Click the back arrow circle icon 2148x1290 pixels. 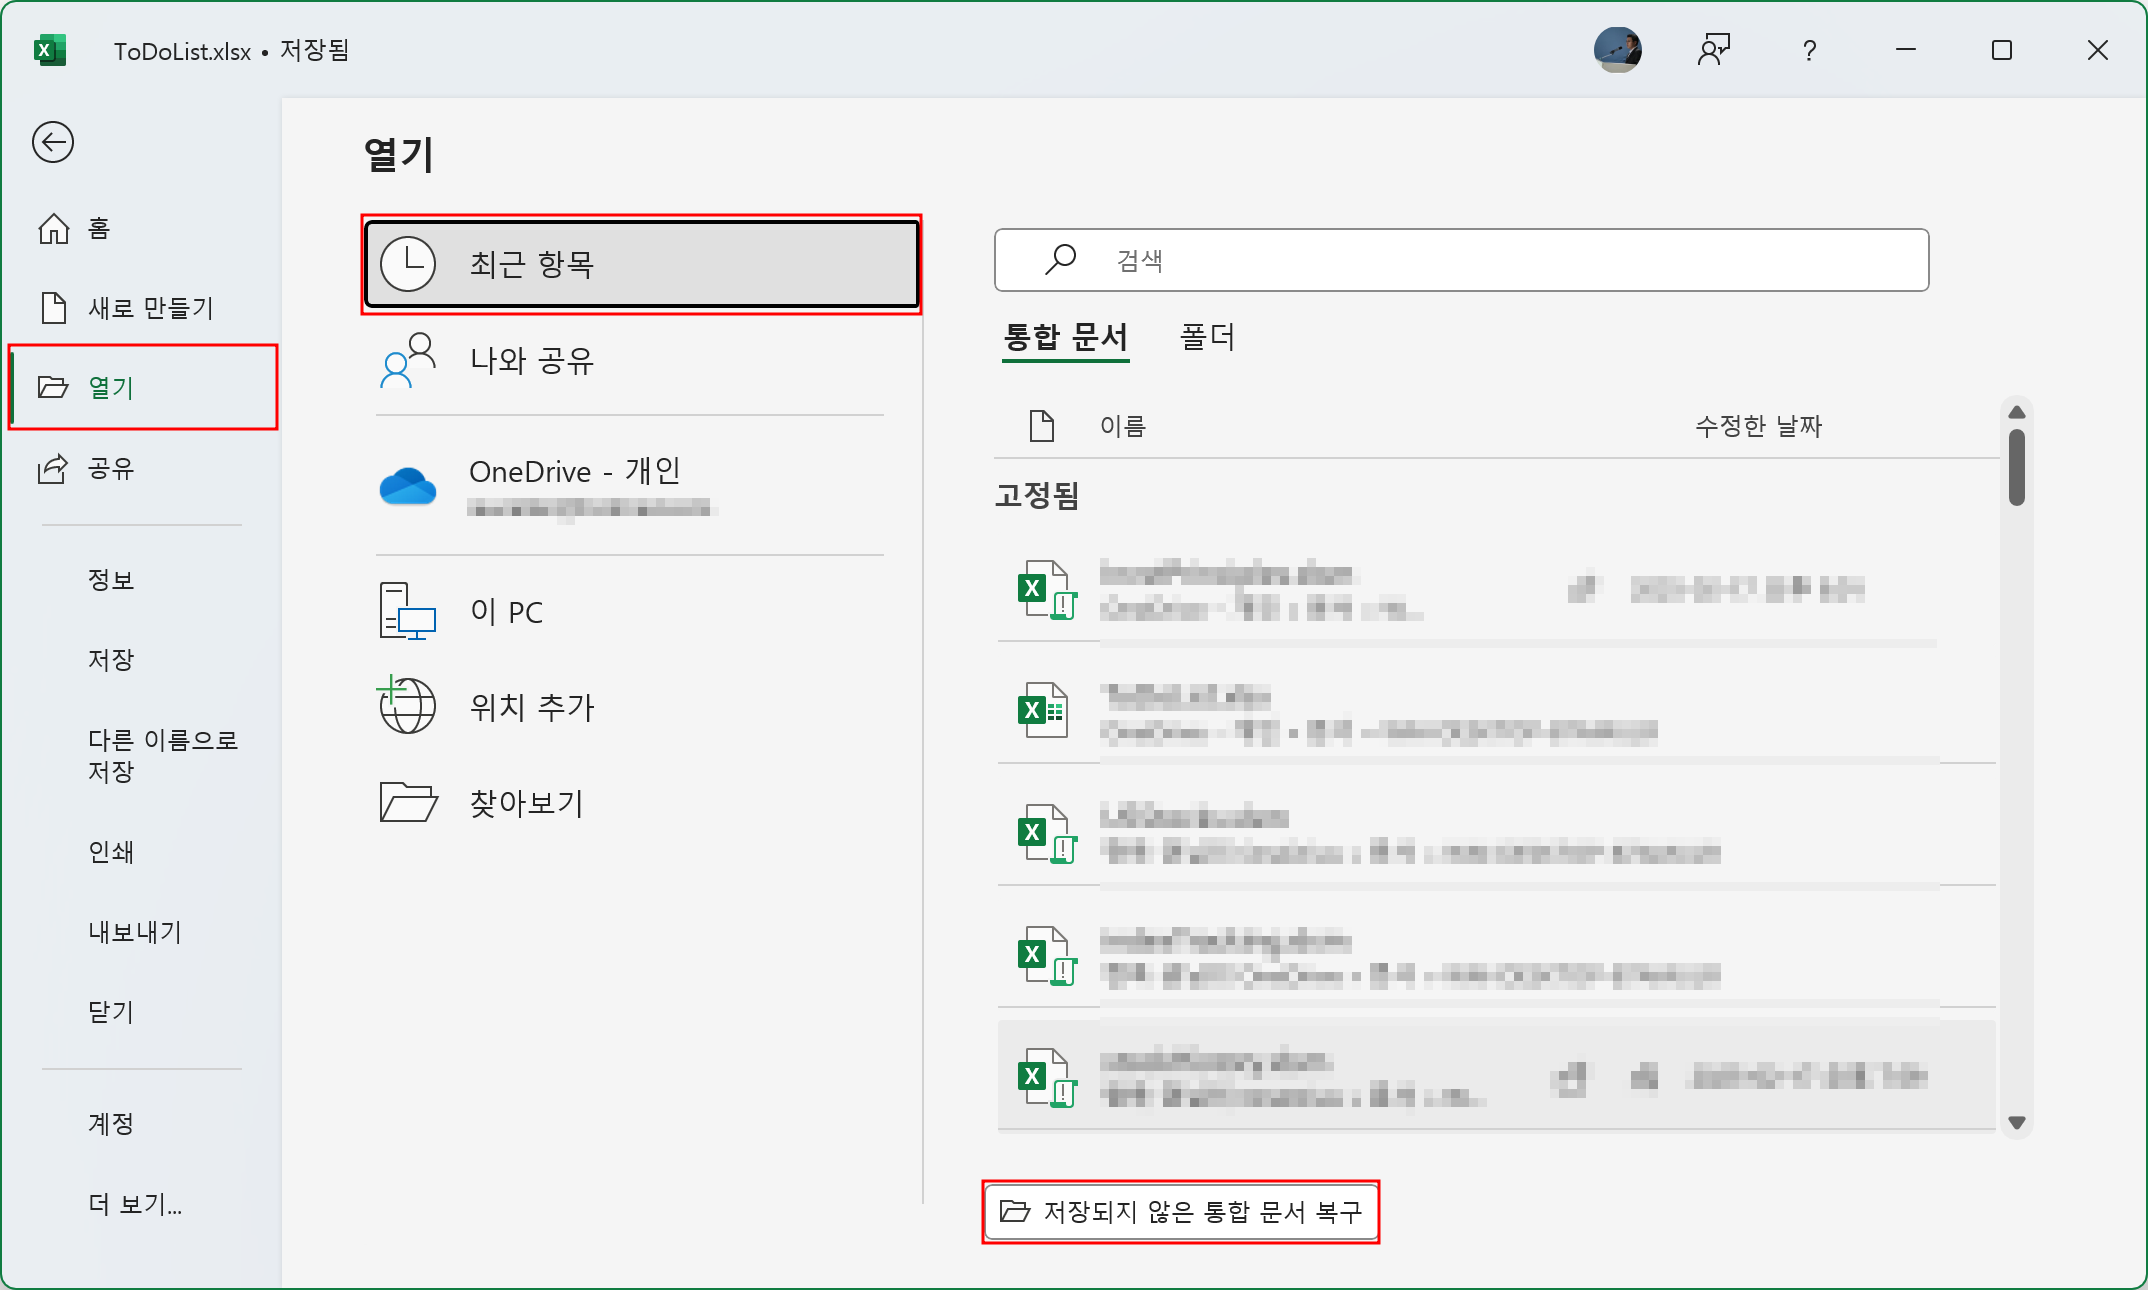click(53, 142)
